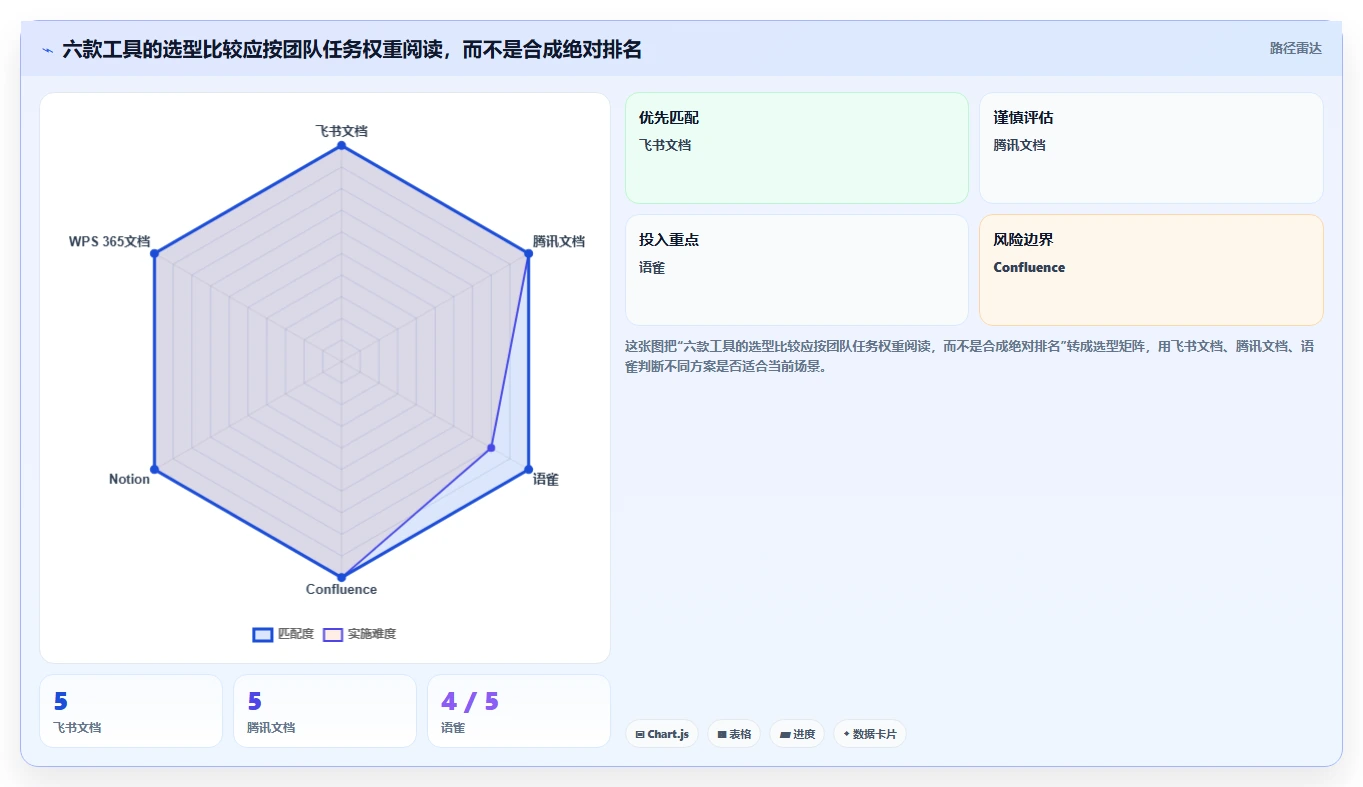Image resolution: width=1363 pixels, height=787 pixels.
Task: Toggle the 实施难度 legend swatch
Action: pyautogui.click(x=333, y=634)
